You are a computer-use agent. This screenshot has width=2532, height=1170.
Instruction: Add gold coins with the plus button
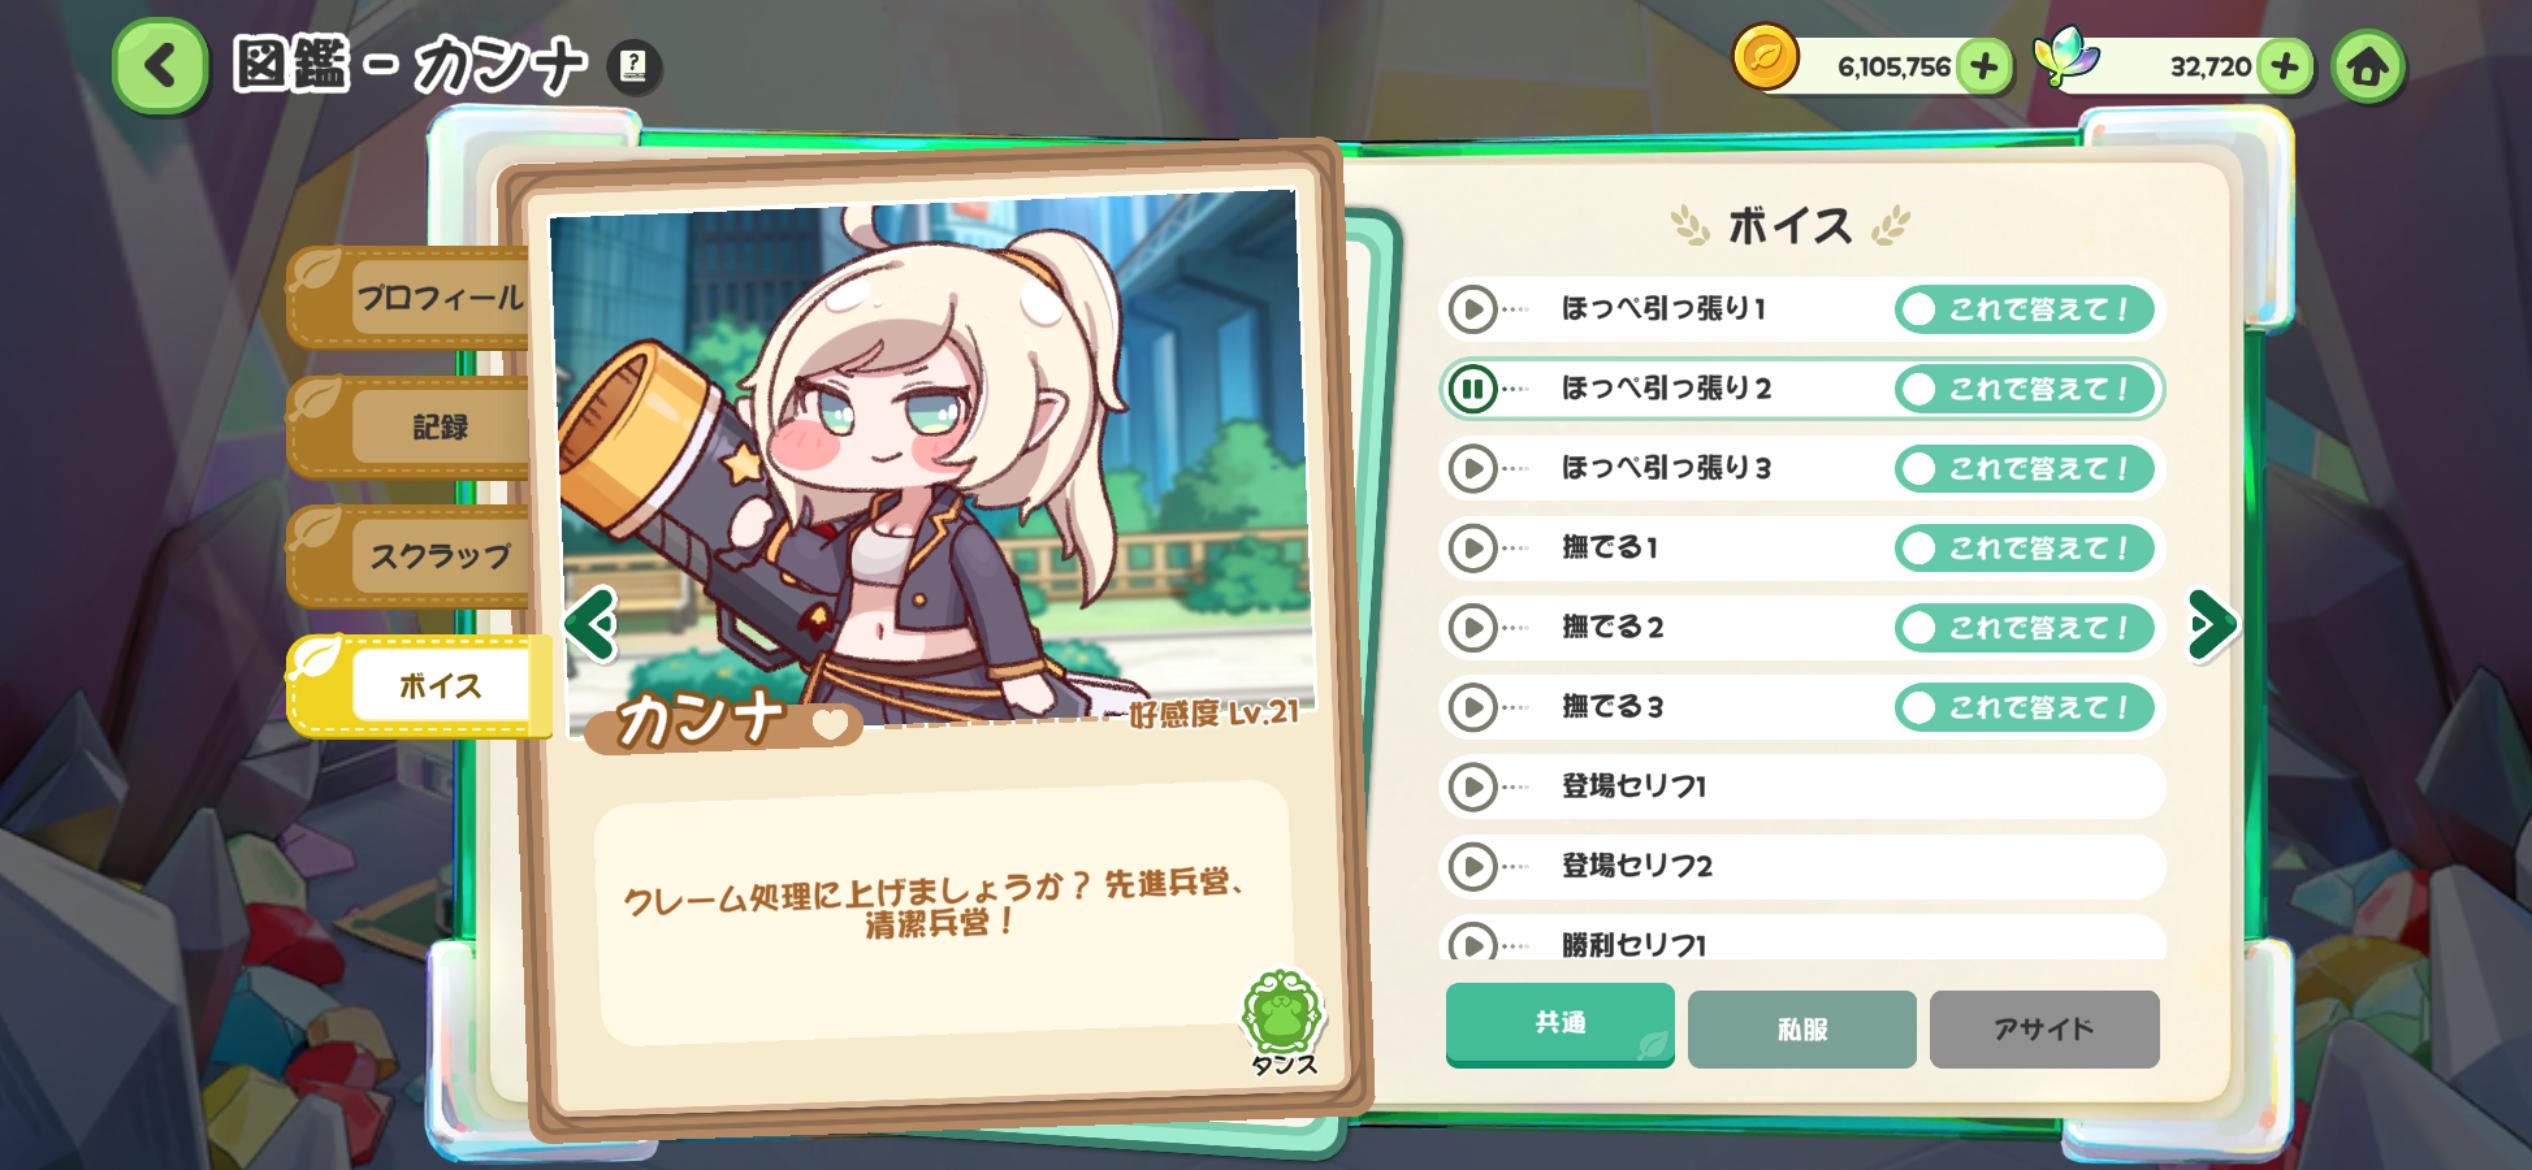1984,67
